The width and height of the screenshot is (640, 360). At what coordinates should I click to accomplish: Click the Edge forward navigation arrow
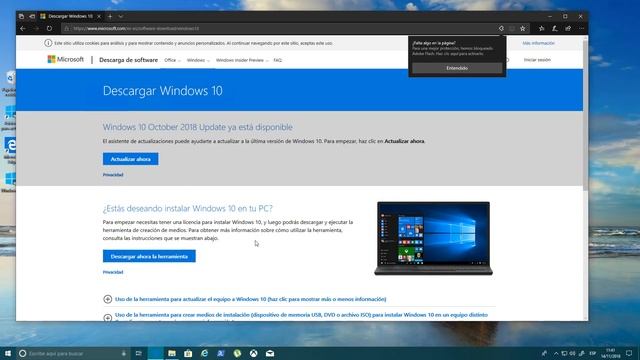(36, 29)
